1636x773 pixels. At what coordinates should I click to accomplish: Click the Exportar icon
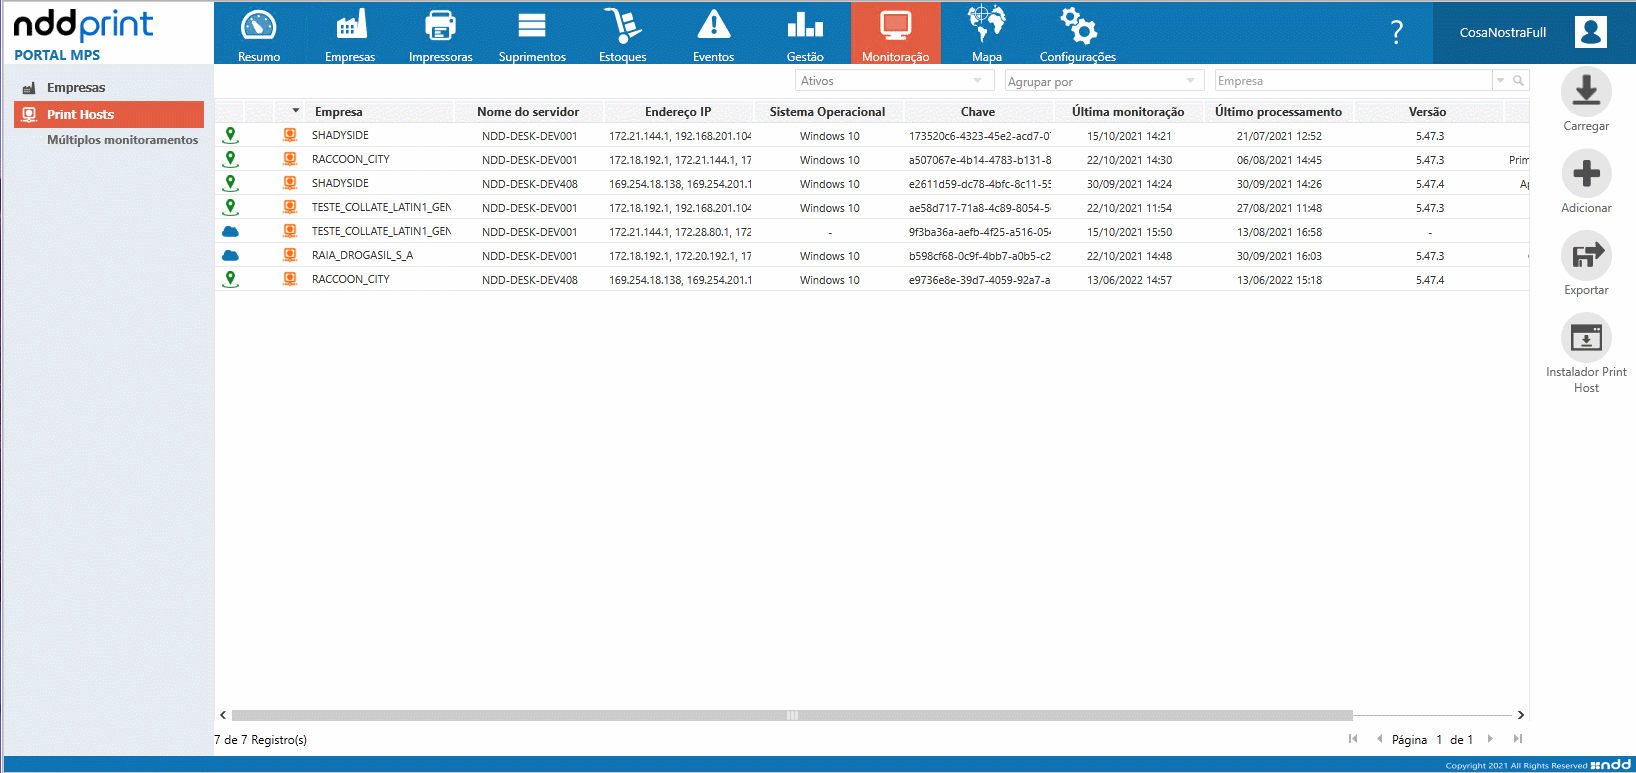pyautogui.click(x=1585, y=256)
